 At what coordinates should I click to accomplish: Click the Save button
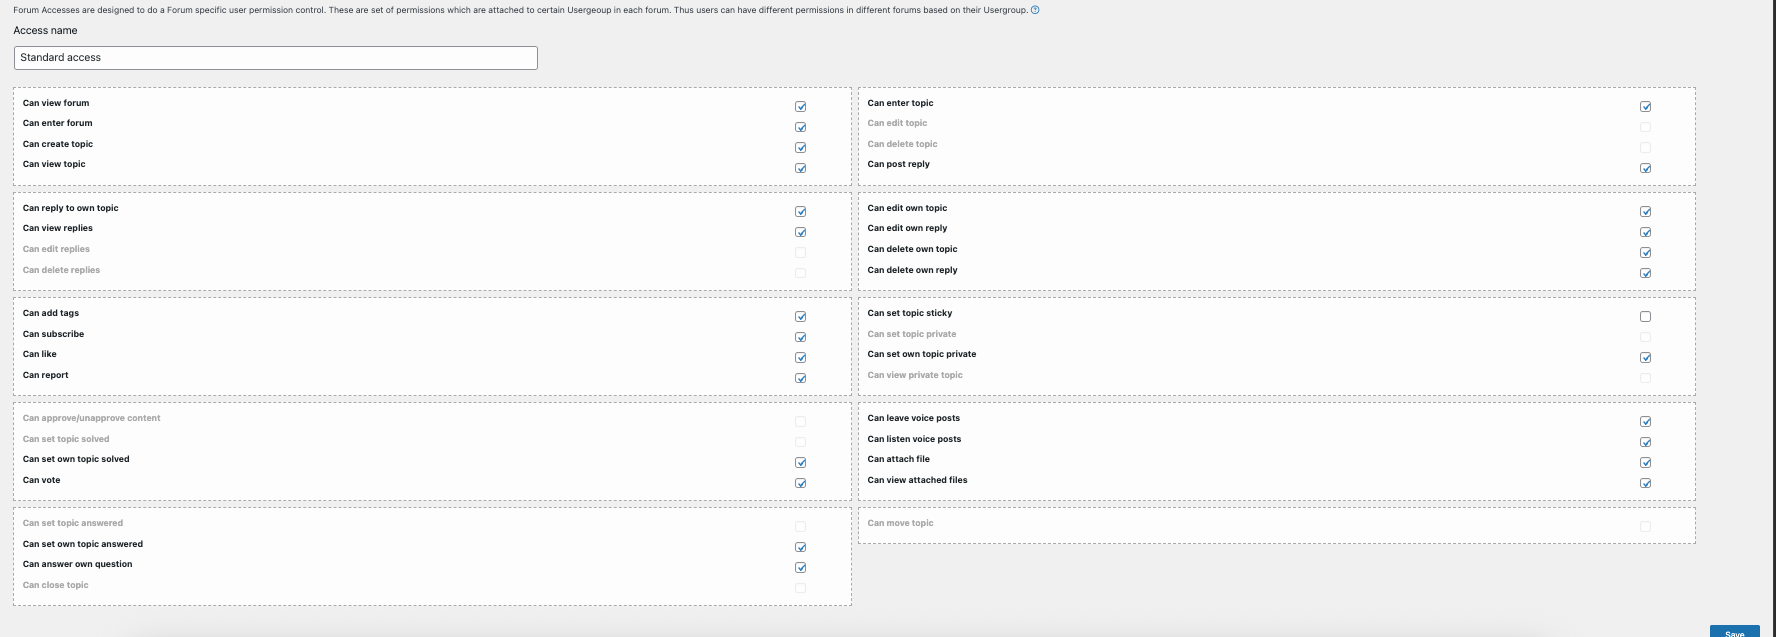point(1734,632)
